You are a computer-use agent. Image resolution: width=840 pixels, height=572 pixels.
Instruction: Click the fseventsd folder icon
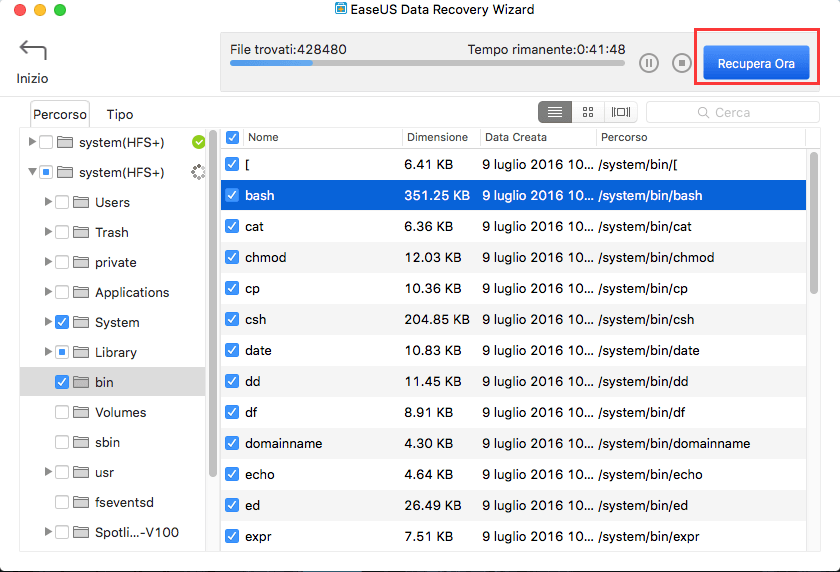tap(81, 502)
